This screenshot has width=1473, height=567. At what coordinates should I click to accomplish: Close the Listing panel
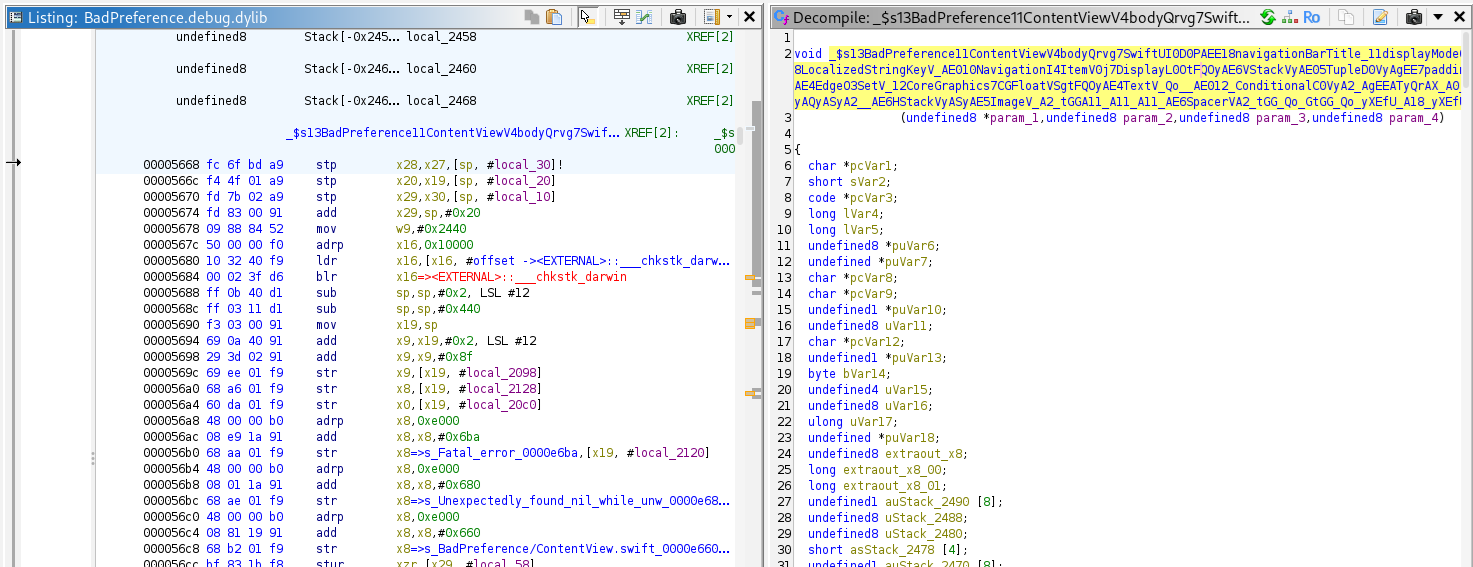[750, 17]
